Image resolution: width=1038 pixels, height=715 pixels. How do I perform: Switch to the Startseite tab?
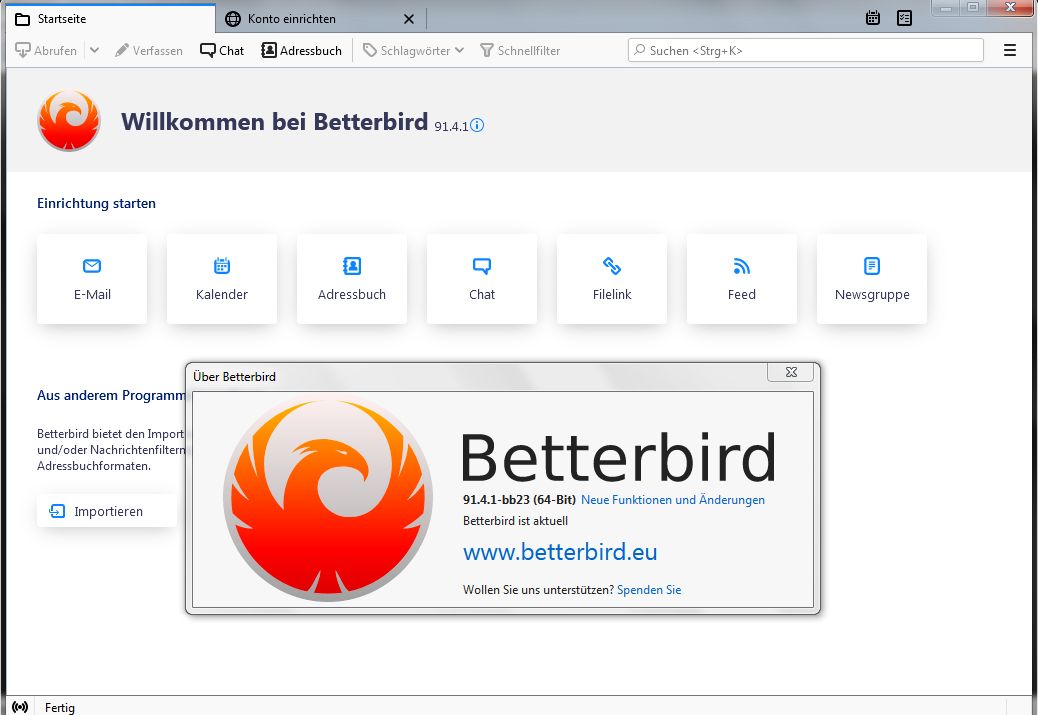(x=111, y=19)
